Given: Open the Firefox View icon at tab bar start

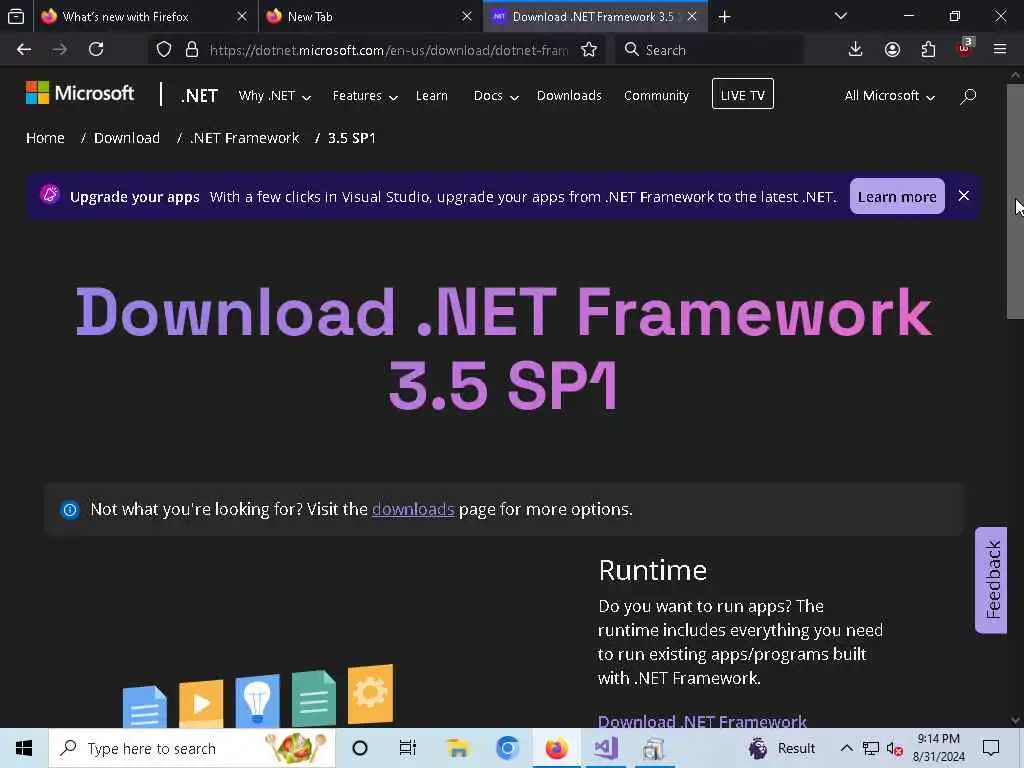Looking at the screenshot, I should (16, 17).
